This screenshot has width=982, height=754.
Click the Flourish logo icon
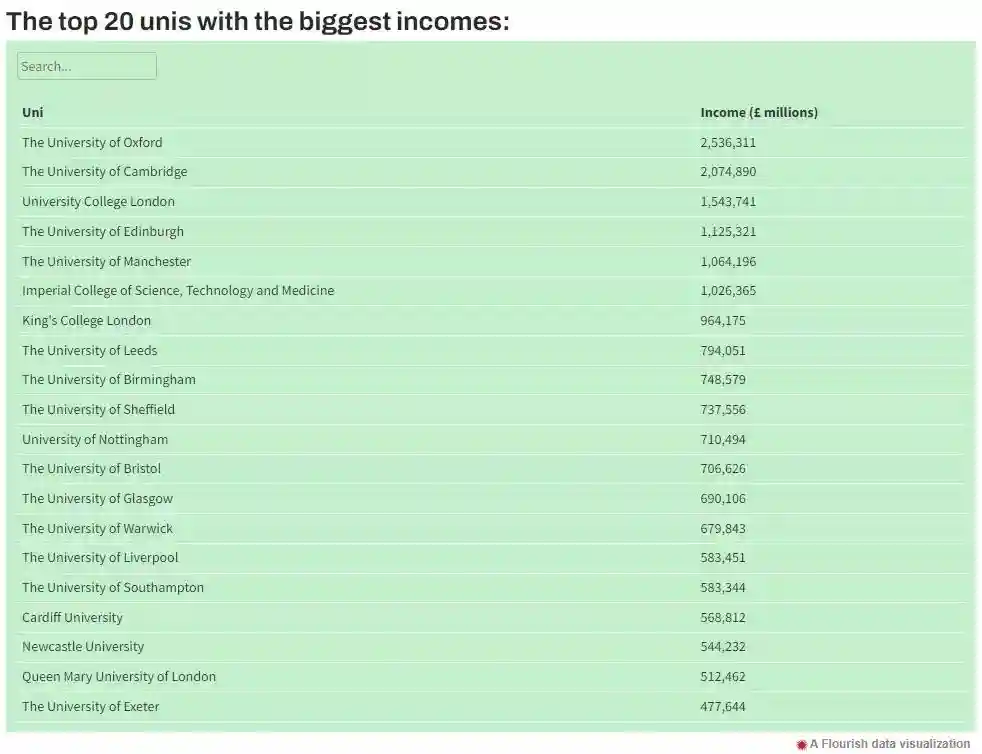coord(801,744)
